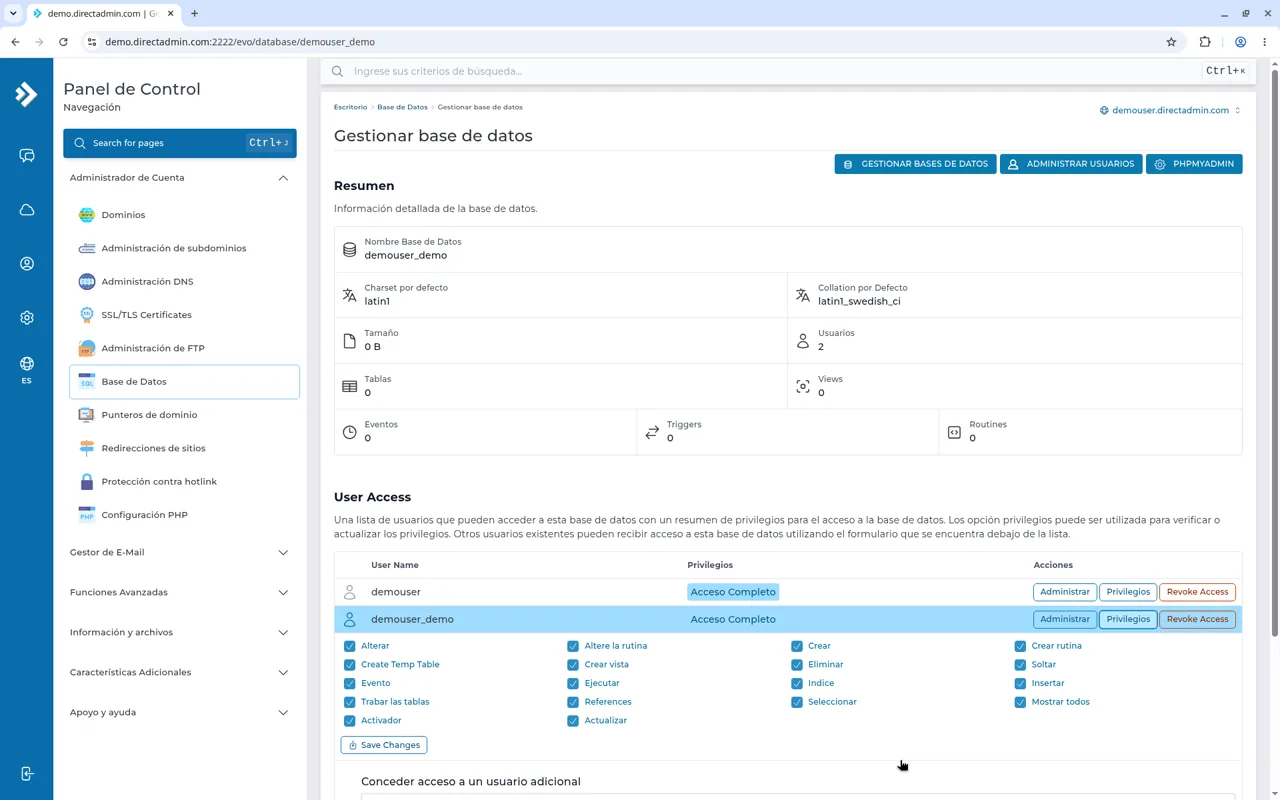Revoke Access for demouser row
1280x800 pixels.
[1197, 592]
